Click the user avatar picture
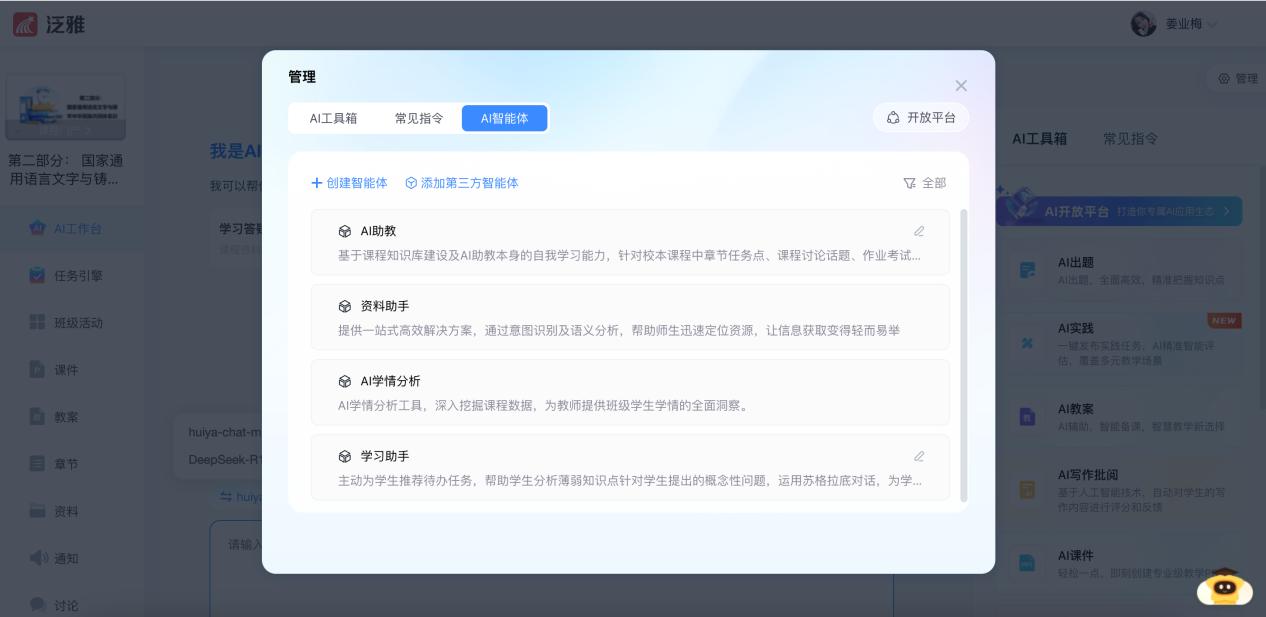Image resolution: width=1266 pixels, height=617 pixels. click(x=1143, y=24)
